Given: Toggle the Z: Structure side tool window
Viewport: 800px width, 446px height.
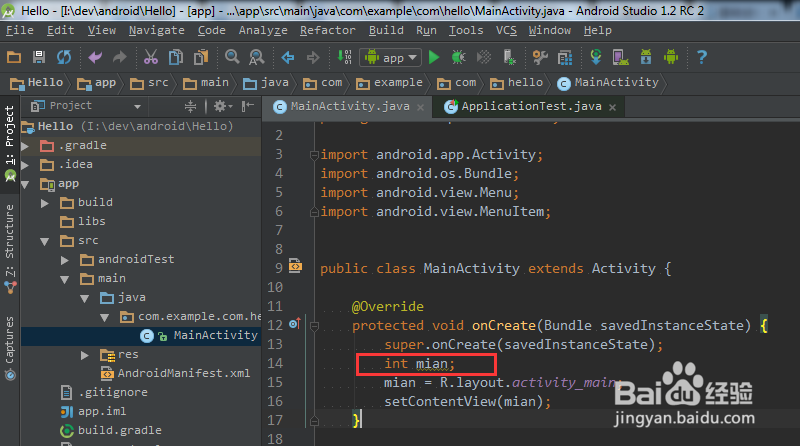Looking at the screenshot, I should 10,249.
